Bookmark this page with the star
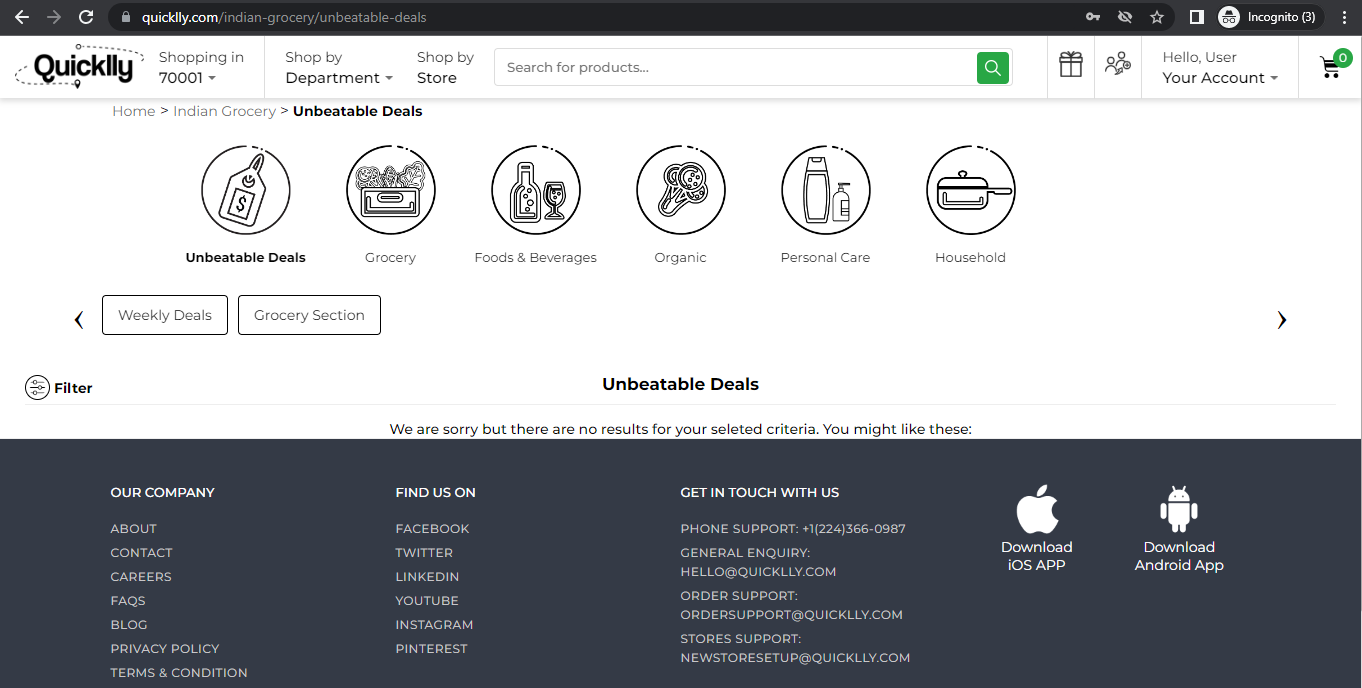The width and height of the screenshot is (1362, 688). coord(1157,17)
